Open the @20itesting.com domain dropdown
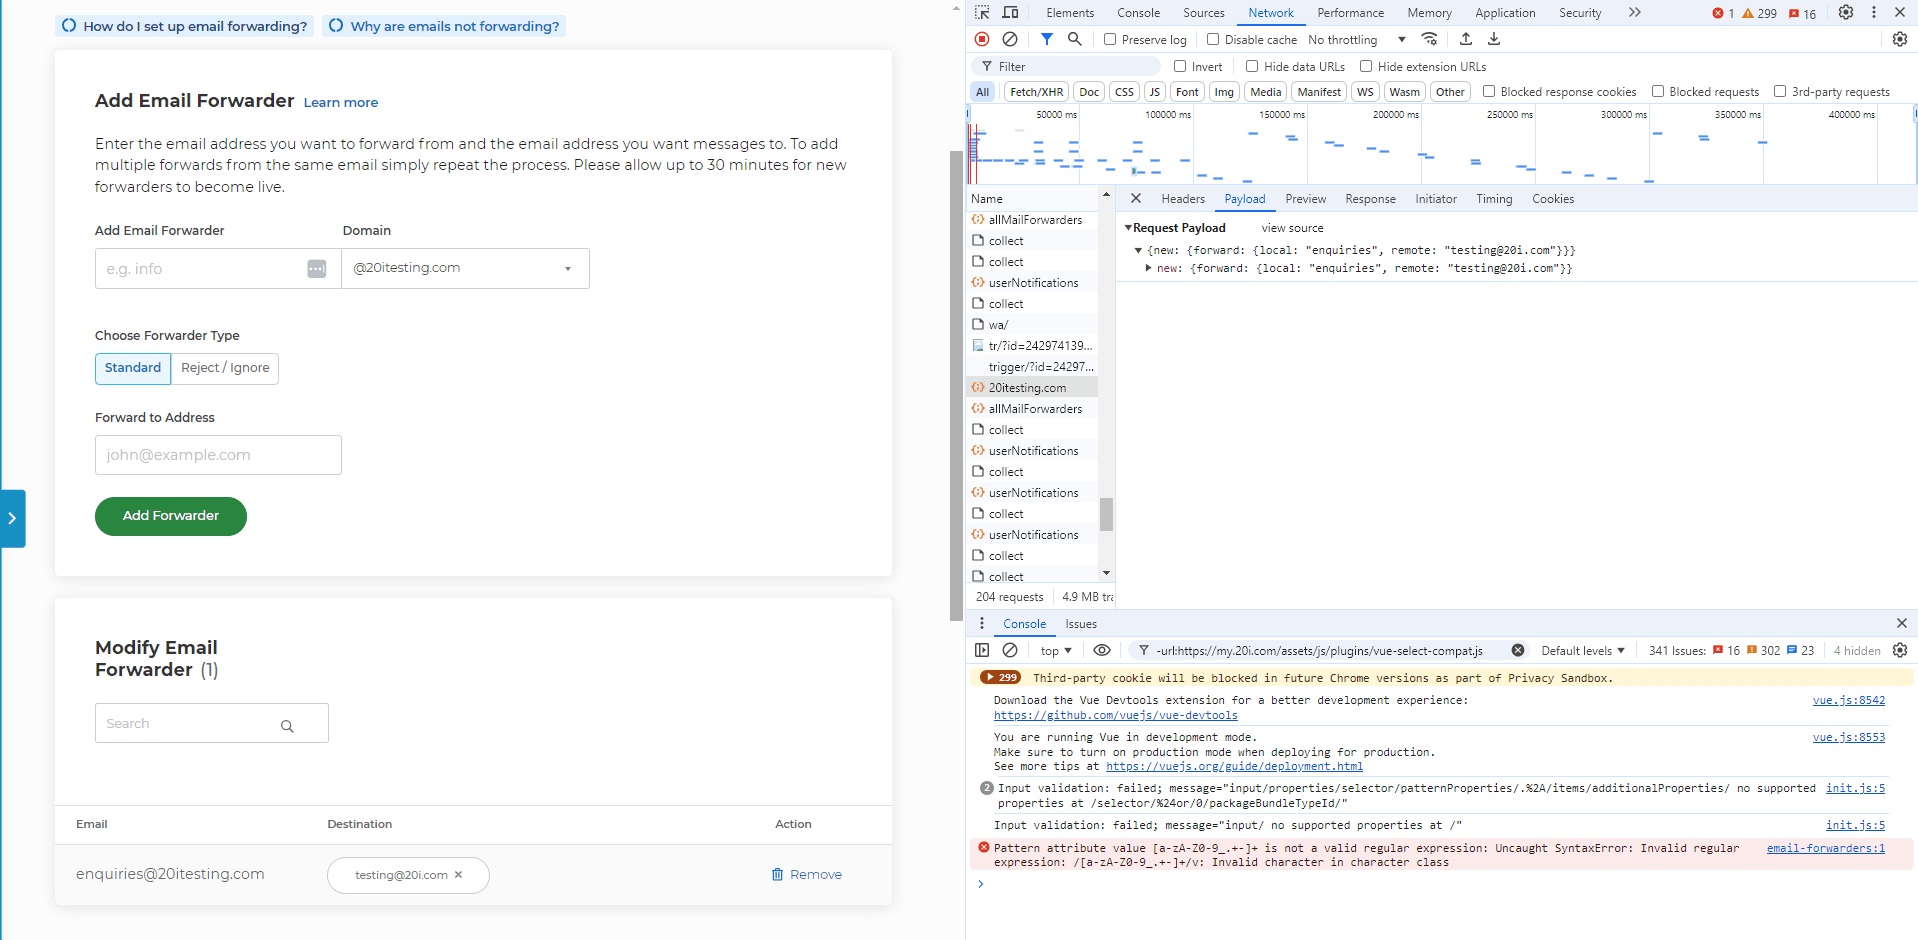Viewport: 1918px width, 940px height. pos(465,268)
